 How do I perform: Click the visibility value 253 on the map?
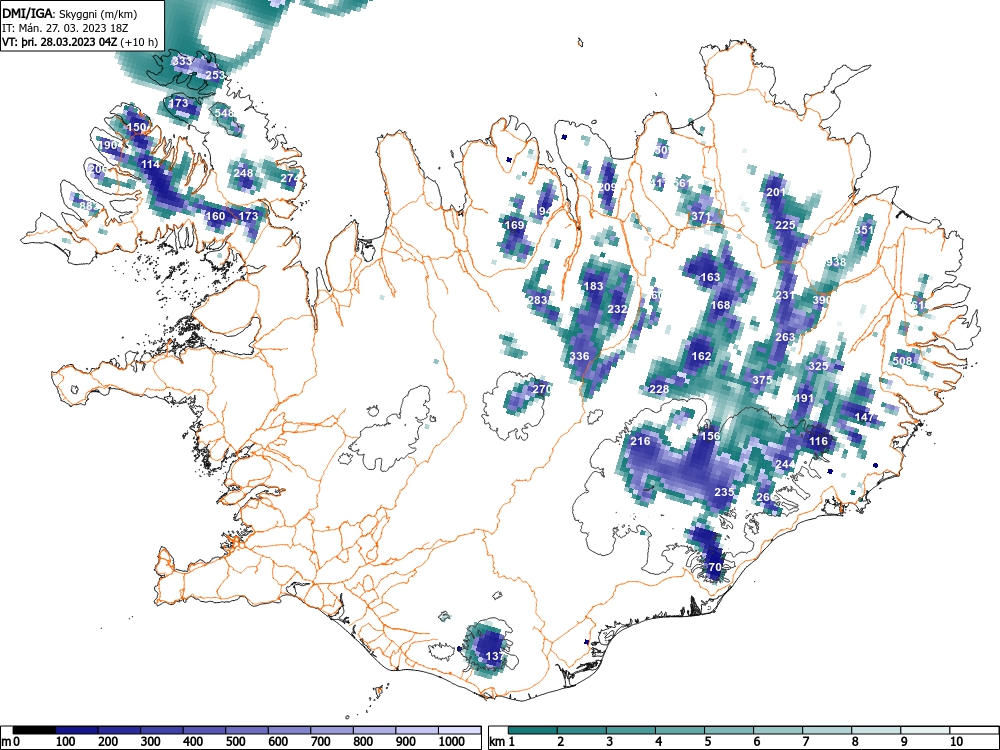[215, 75]
